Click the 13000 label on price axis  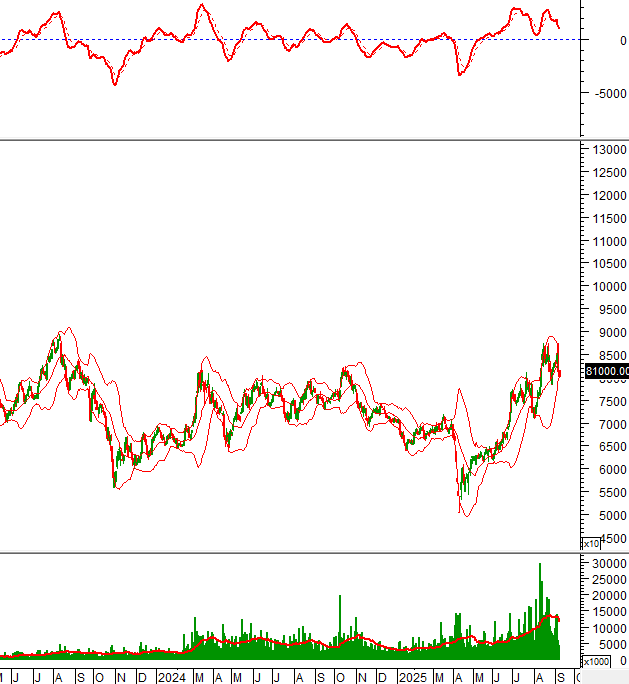point(607,150)
